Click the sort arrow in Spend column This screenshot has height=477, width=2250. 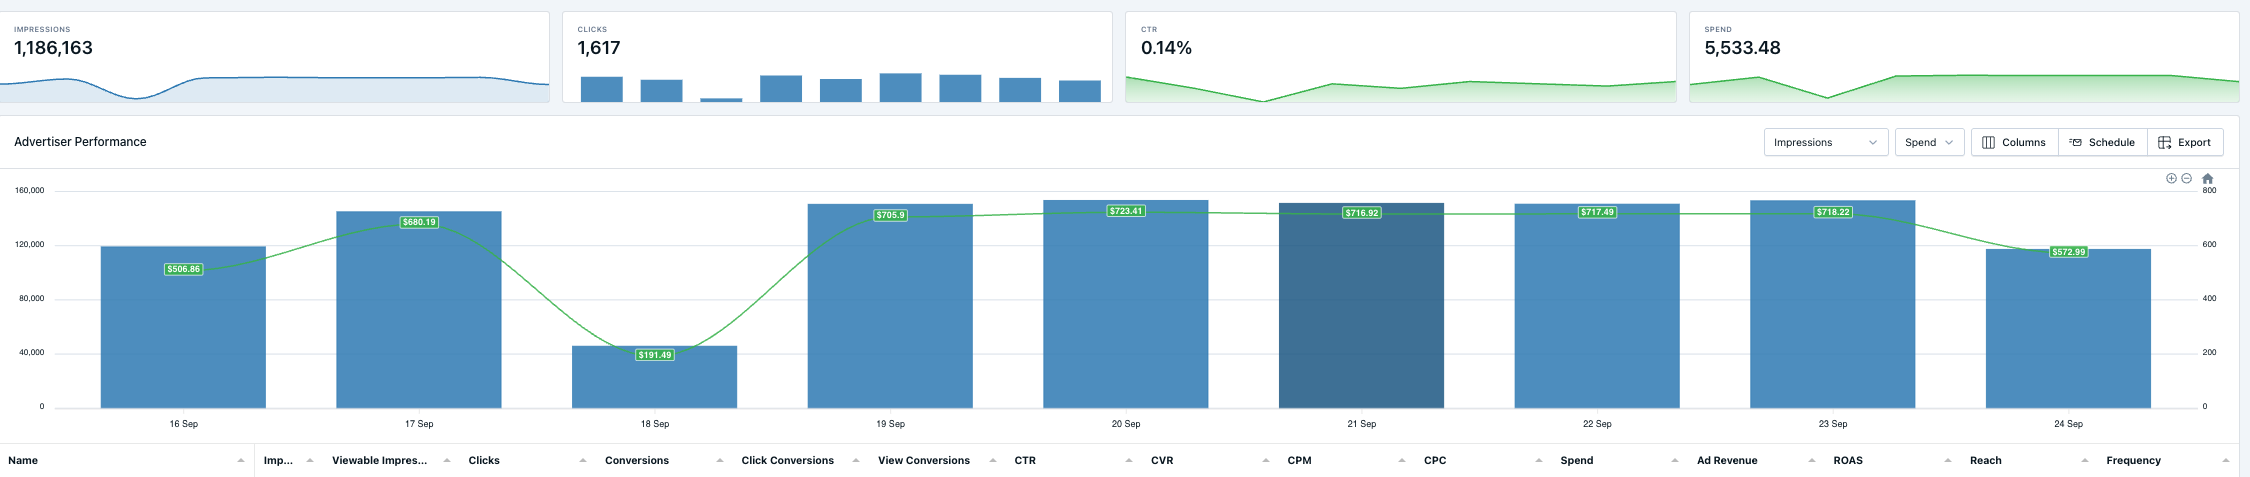[1674, 460]
